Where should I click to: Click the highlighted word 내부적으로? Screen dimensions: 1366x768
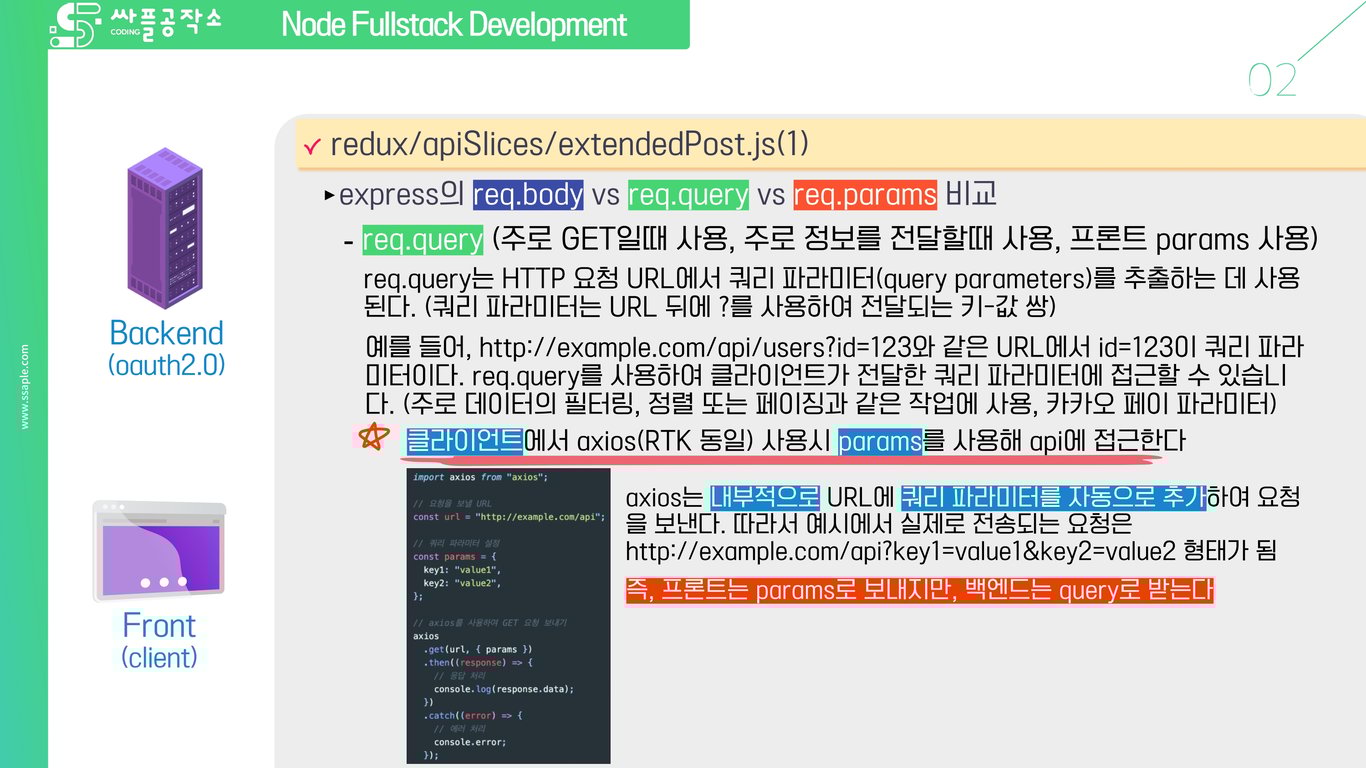pyautogui.click(x=765, y=497)
